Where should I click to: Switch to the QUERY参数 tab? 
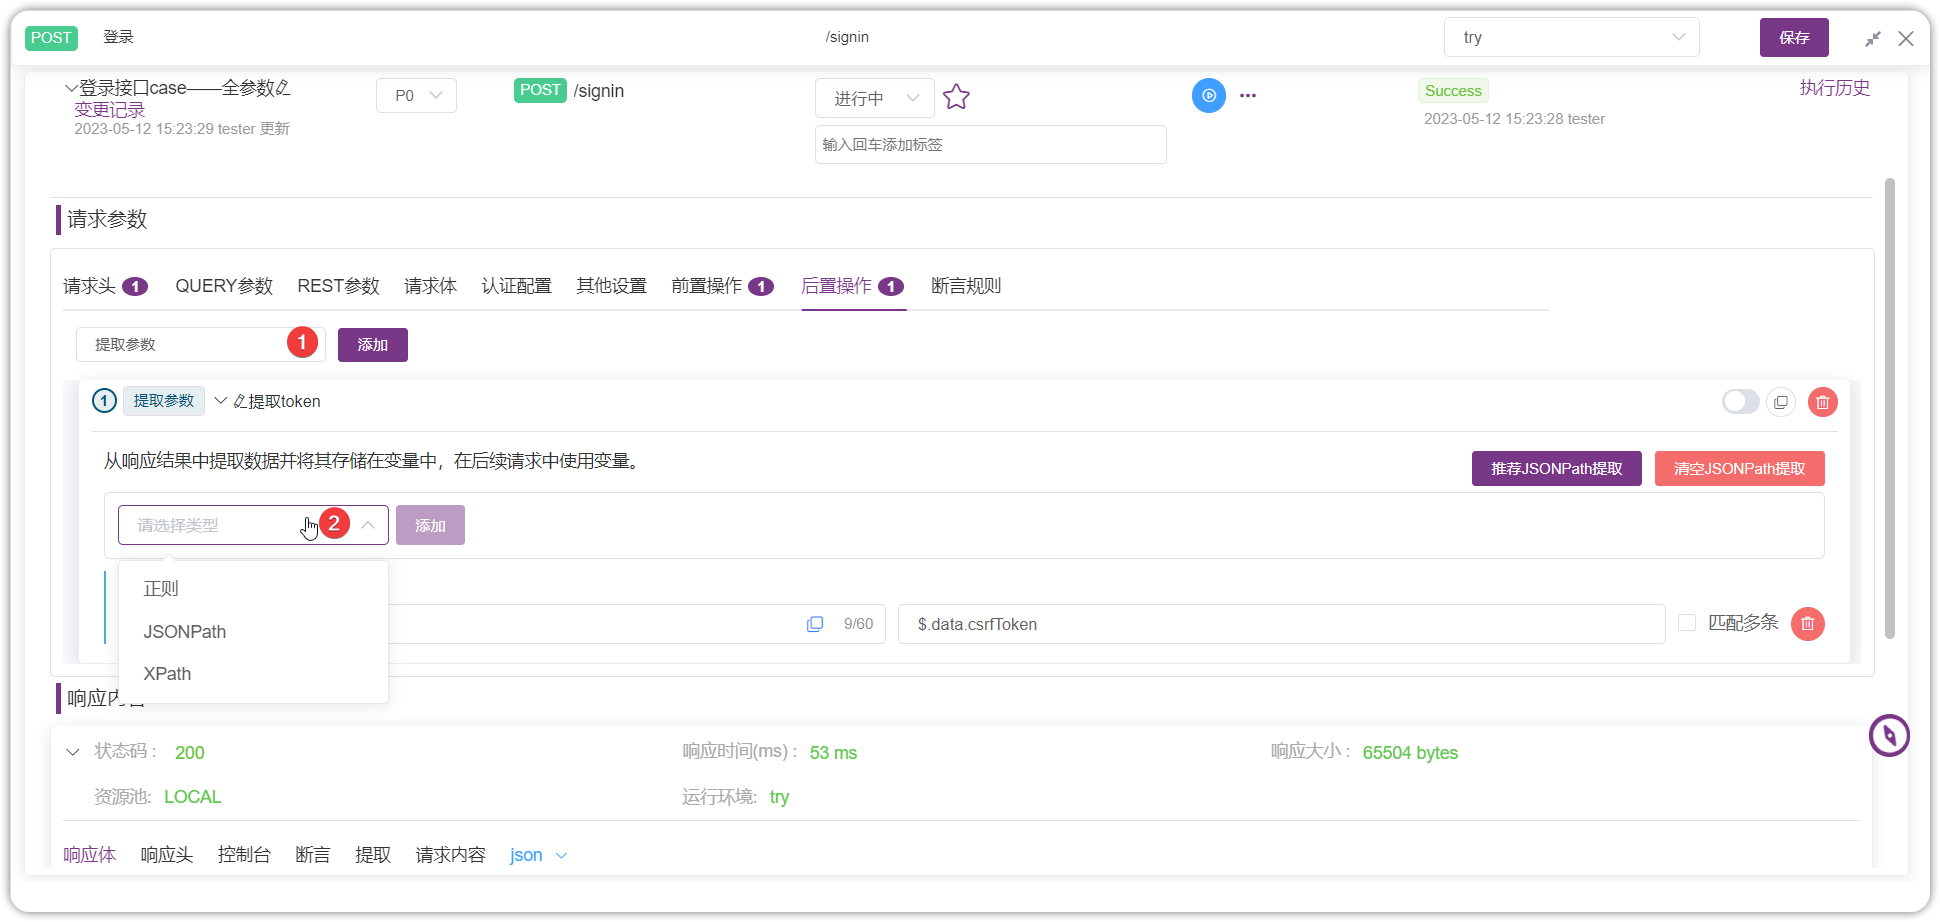[224, 286]
